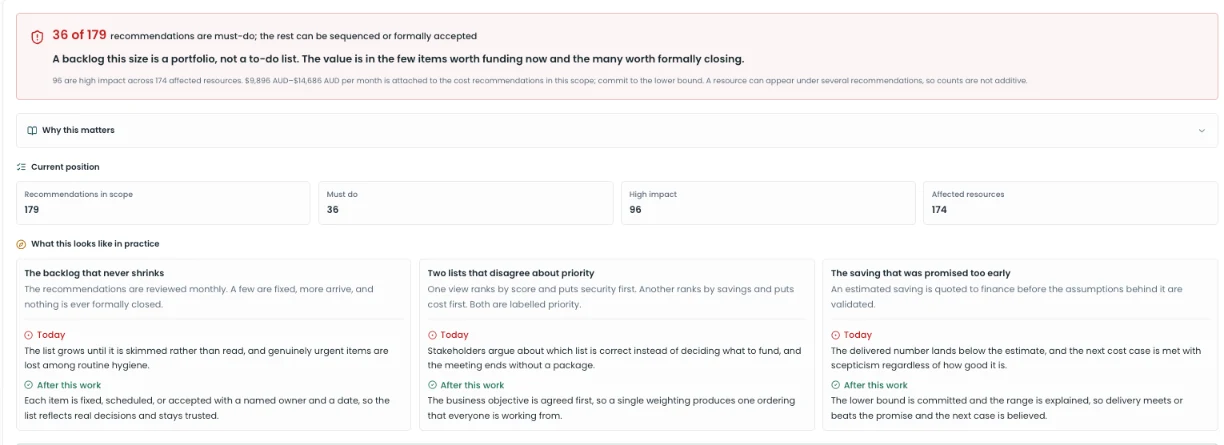Select the High impact 96 tile
The width and height of the screenshot is (1224, 445).
[x=768, y=202]
